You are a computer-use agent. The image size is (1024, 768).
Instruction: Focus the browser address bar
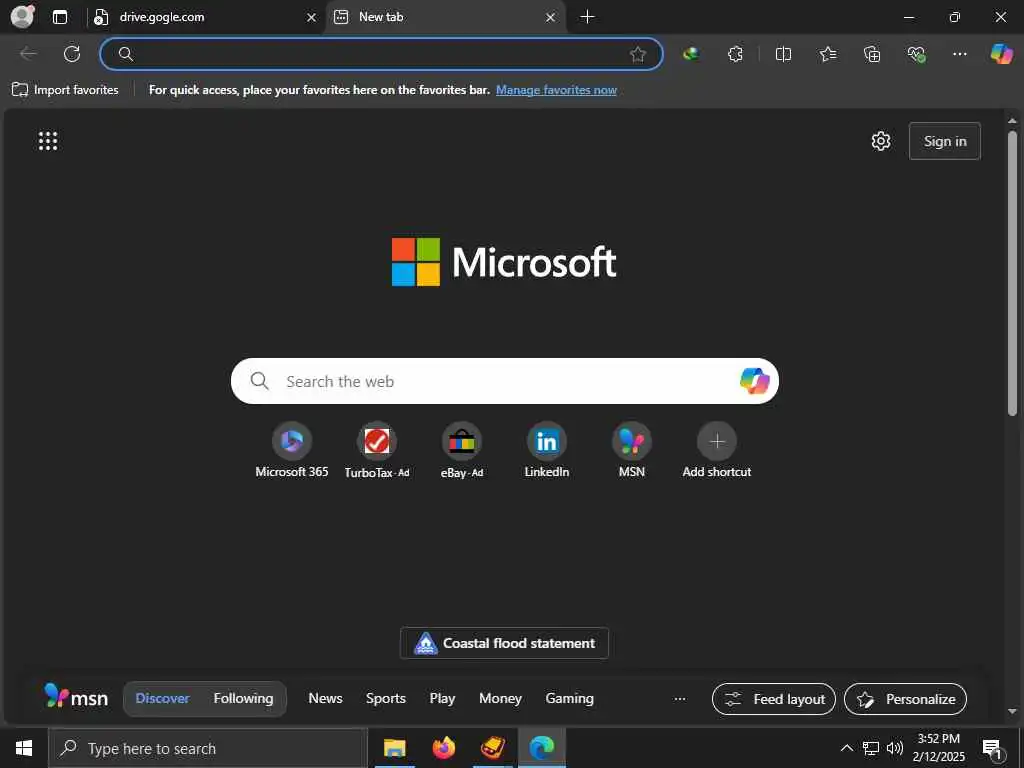point(381,54)
